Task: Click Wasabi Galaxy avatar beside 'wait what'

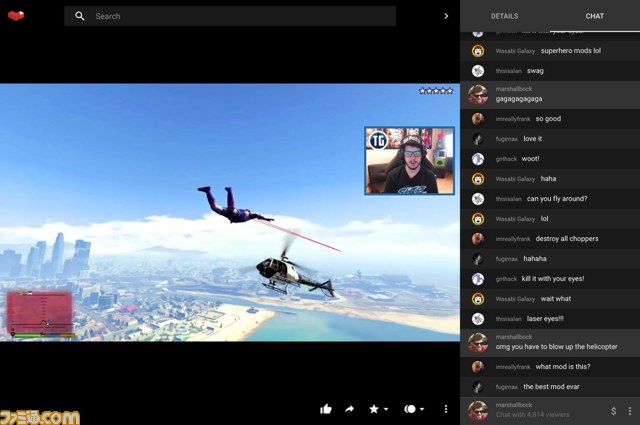Action: pos(478,299)
